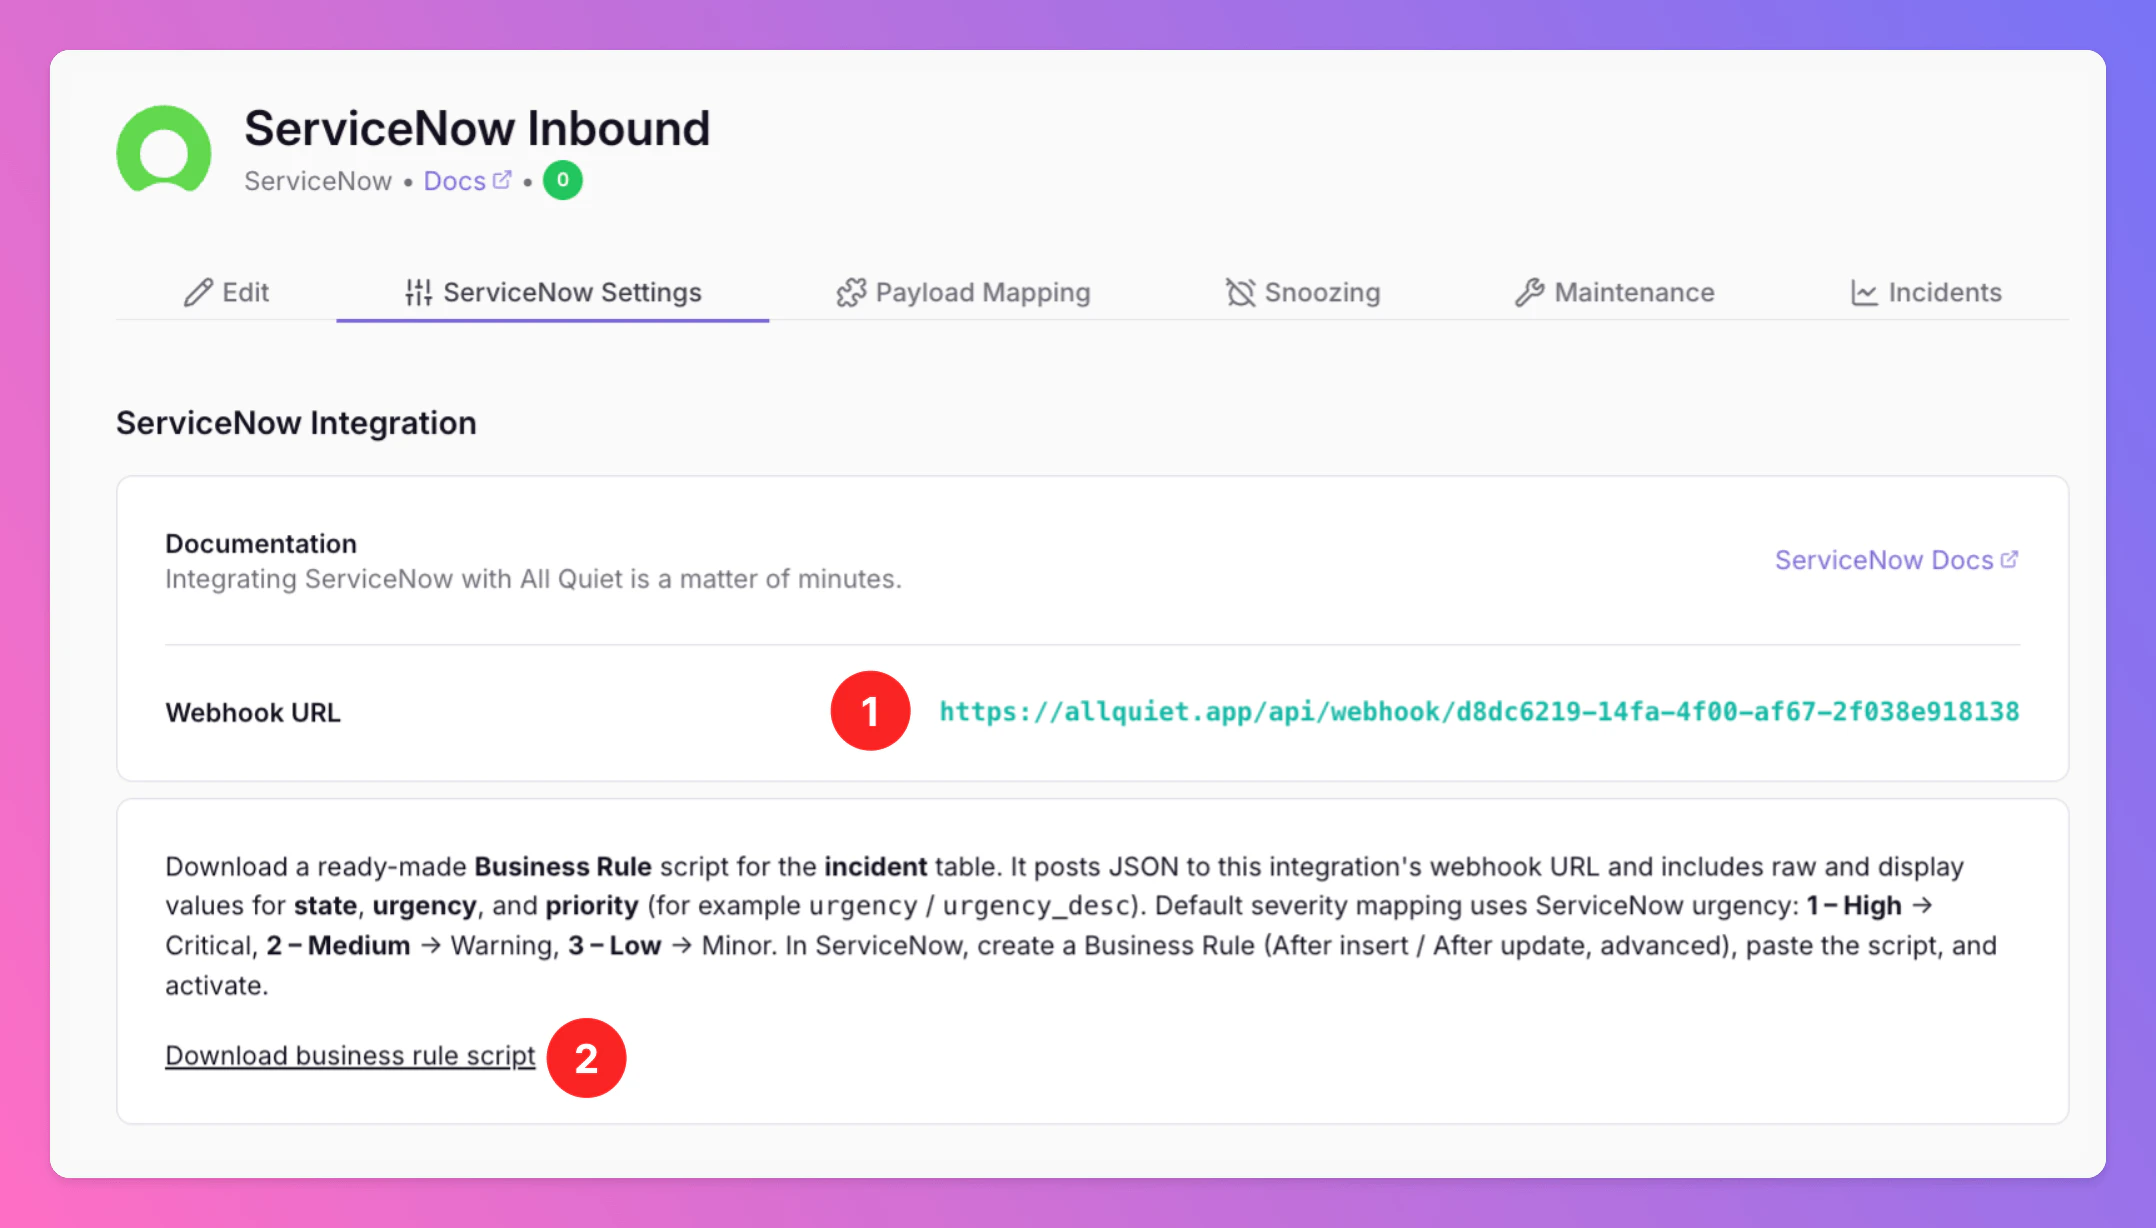Click the pencil icon beside Edit
This screenshot has height=1228, width=2156.
(198, 292)
